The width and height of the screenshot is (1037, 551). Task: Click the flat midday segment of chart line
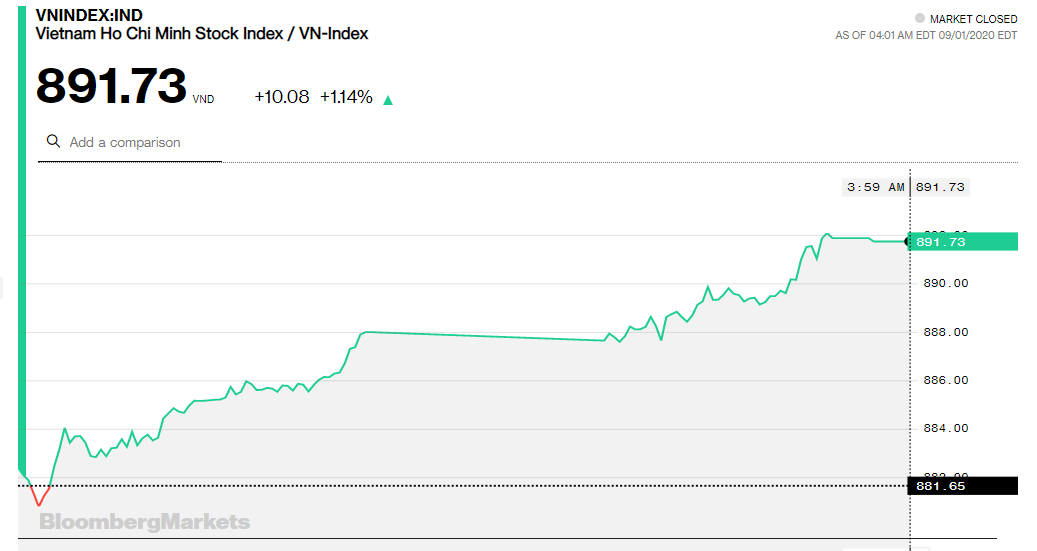coord(485,336)
